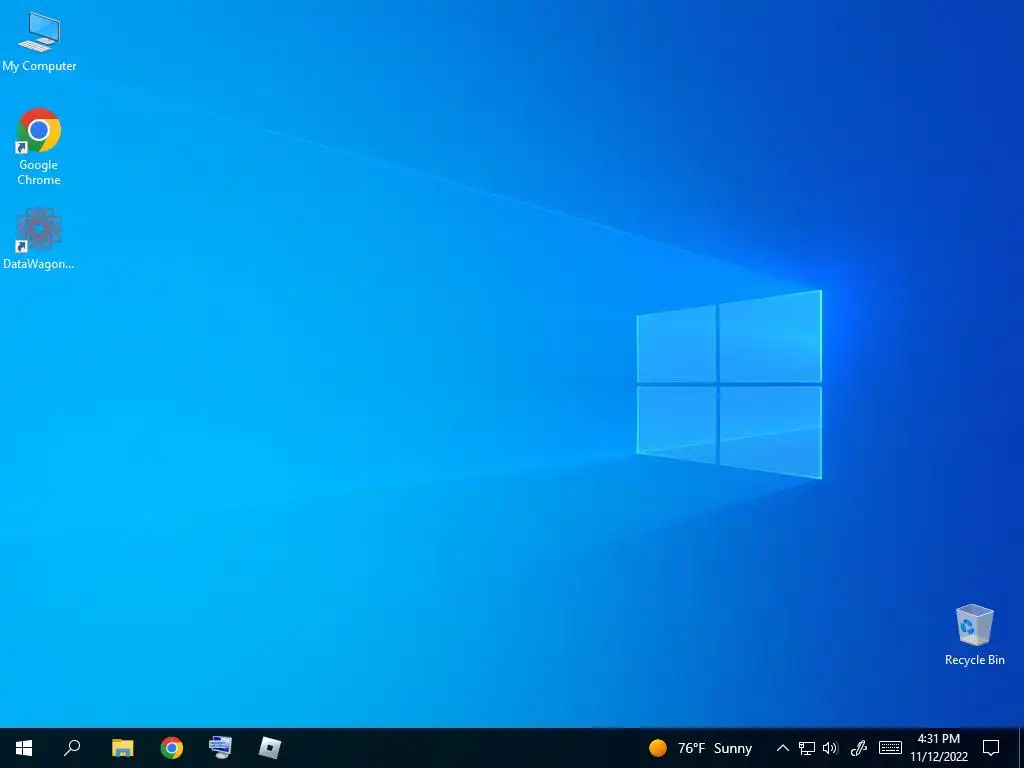This screenshot has width=1024, height=768.
Task: Open the Windows Start menu
Action: tap(24, 748)
